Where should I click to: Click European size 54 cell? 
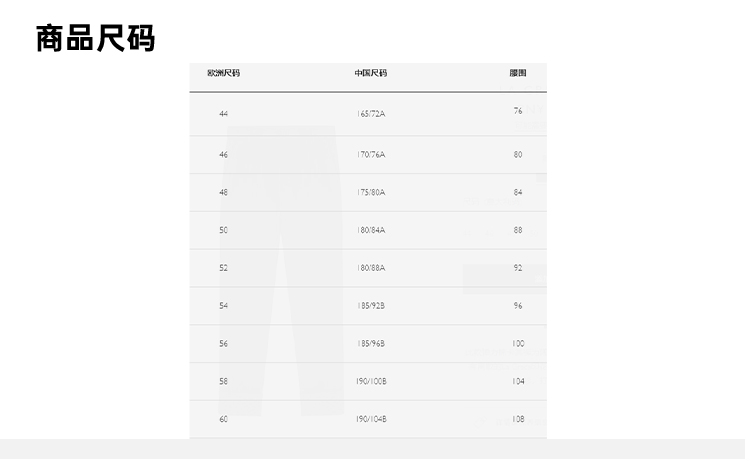[x=223, y=306]
